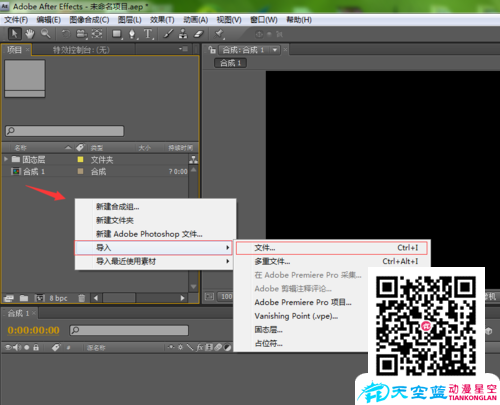Select the Hand tool
The height and width of the screenshot is (405, 500).
point(30,34)
